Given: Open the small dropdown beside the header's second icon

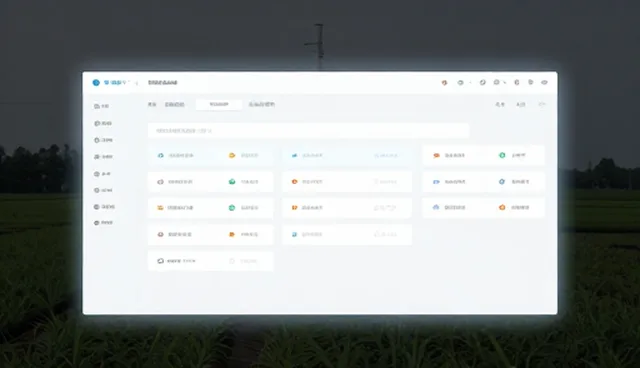Looking at the screenshot, I should tap(470, 82).
